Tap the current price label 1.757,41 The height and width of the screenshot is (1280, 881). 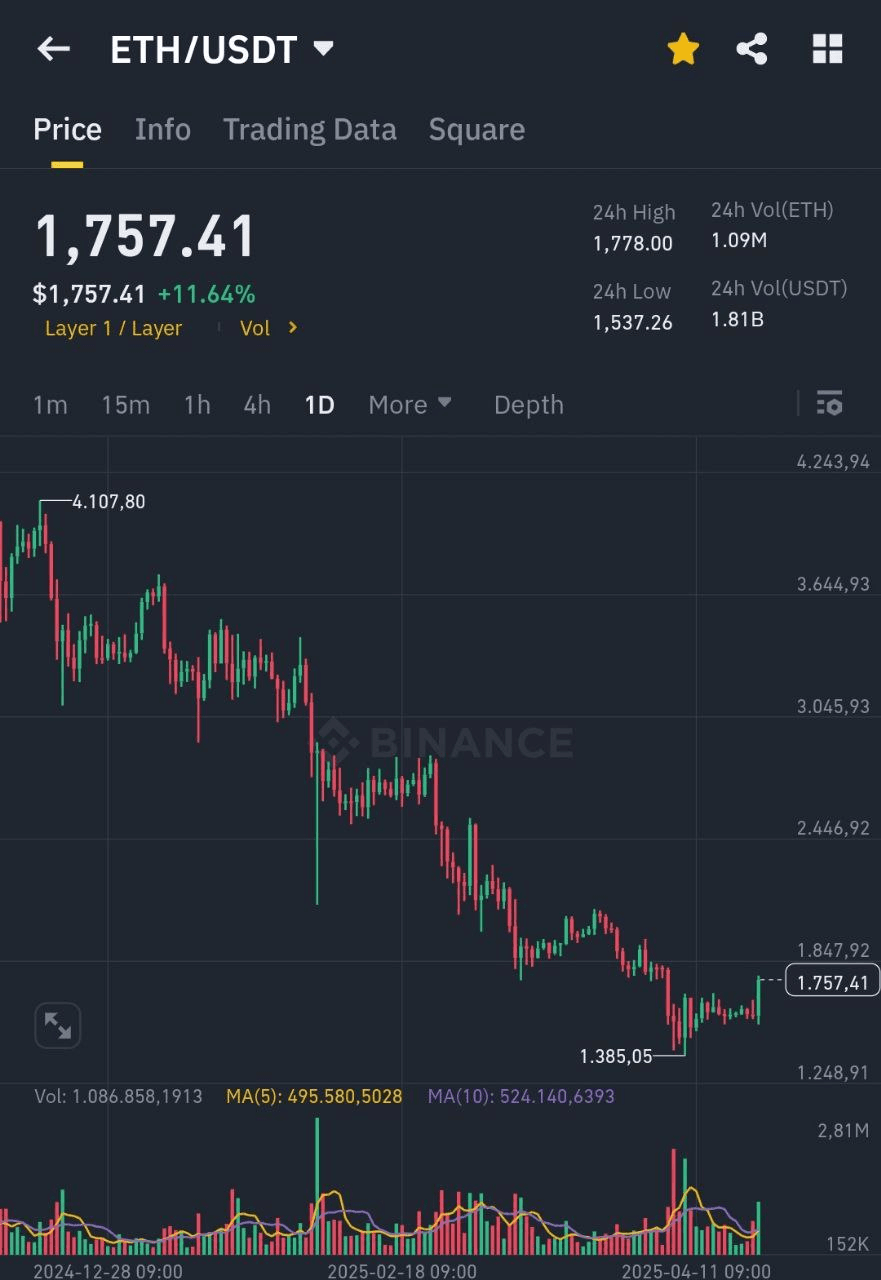[833, 982]
